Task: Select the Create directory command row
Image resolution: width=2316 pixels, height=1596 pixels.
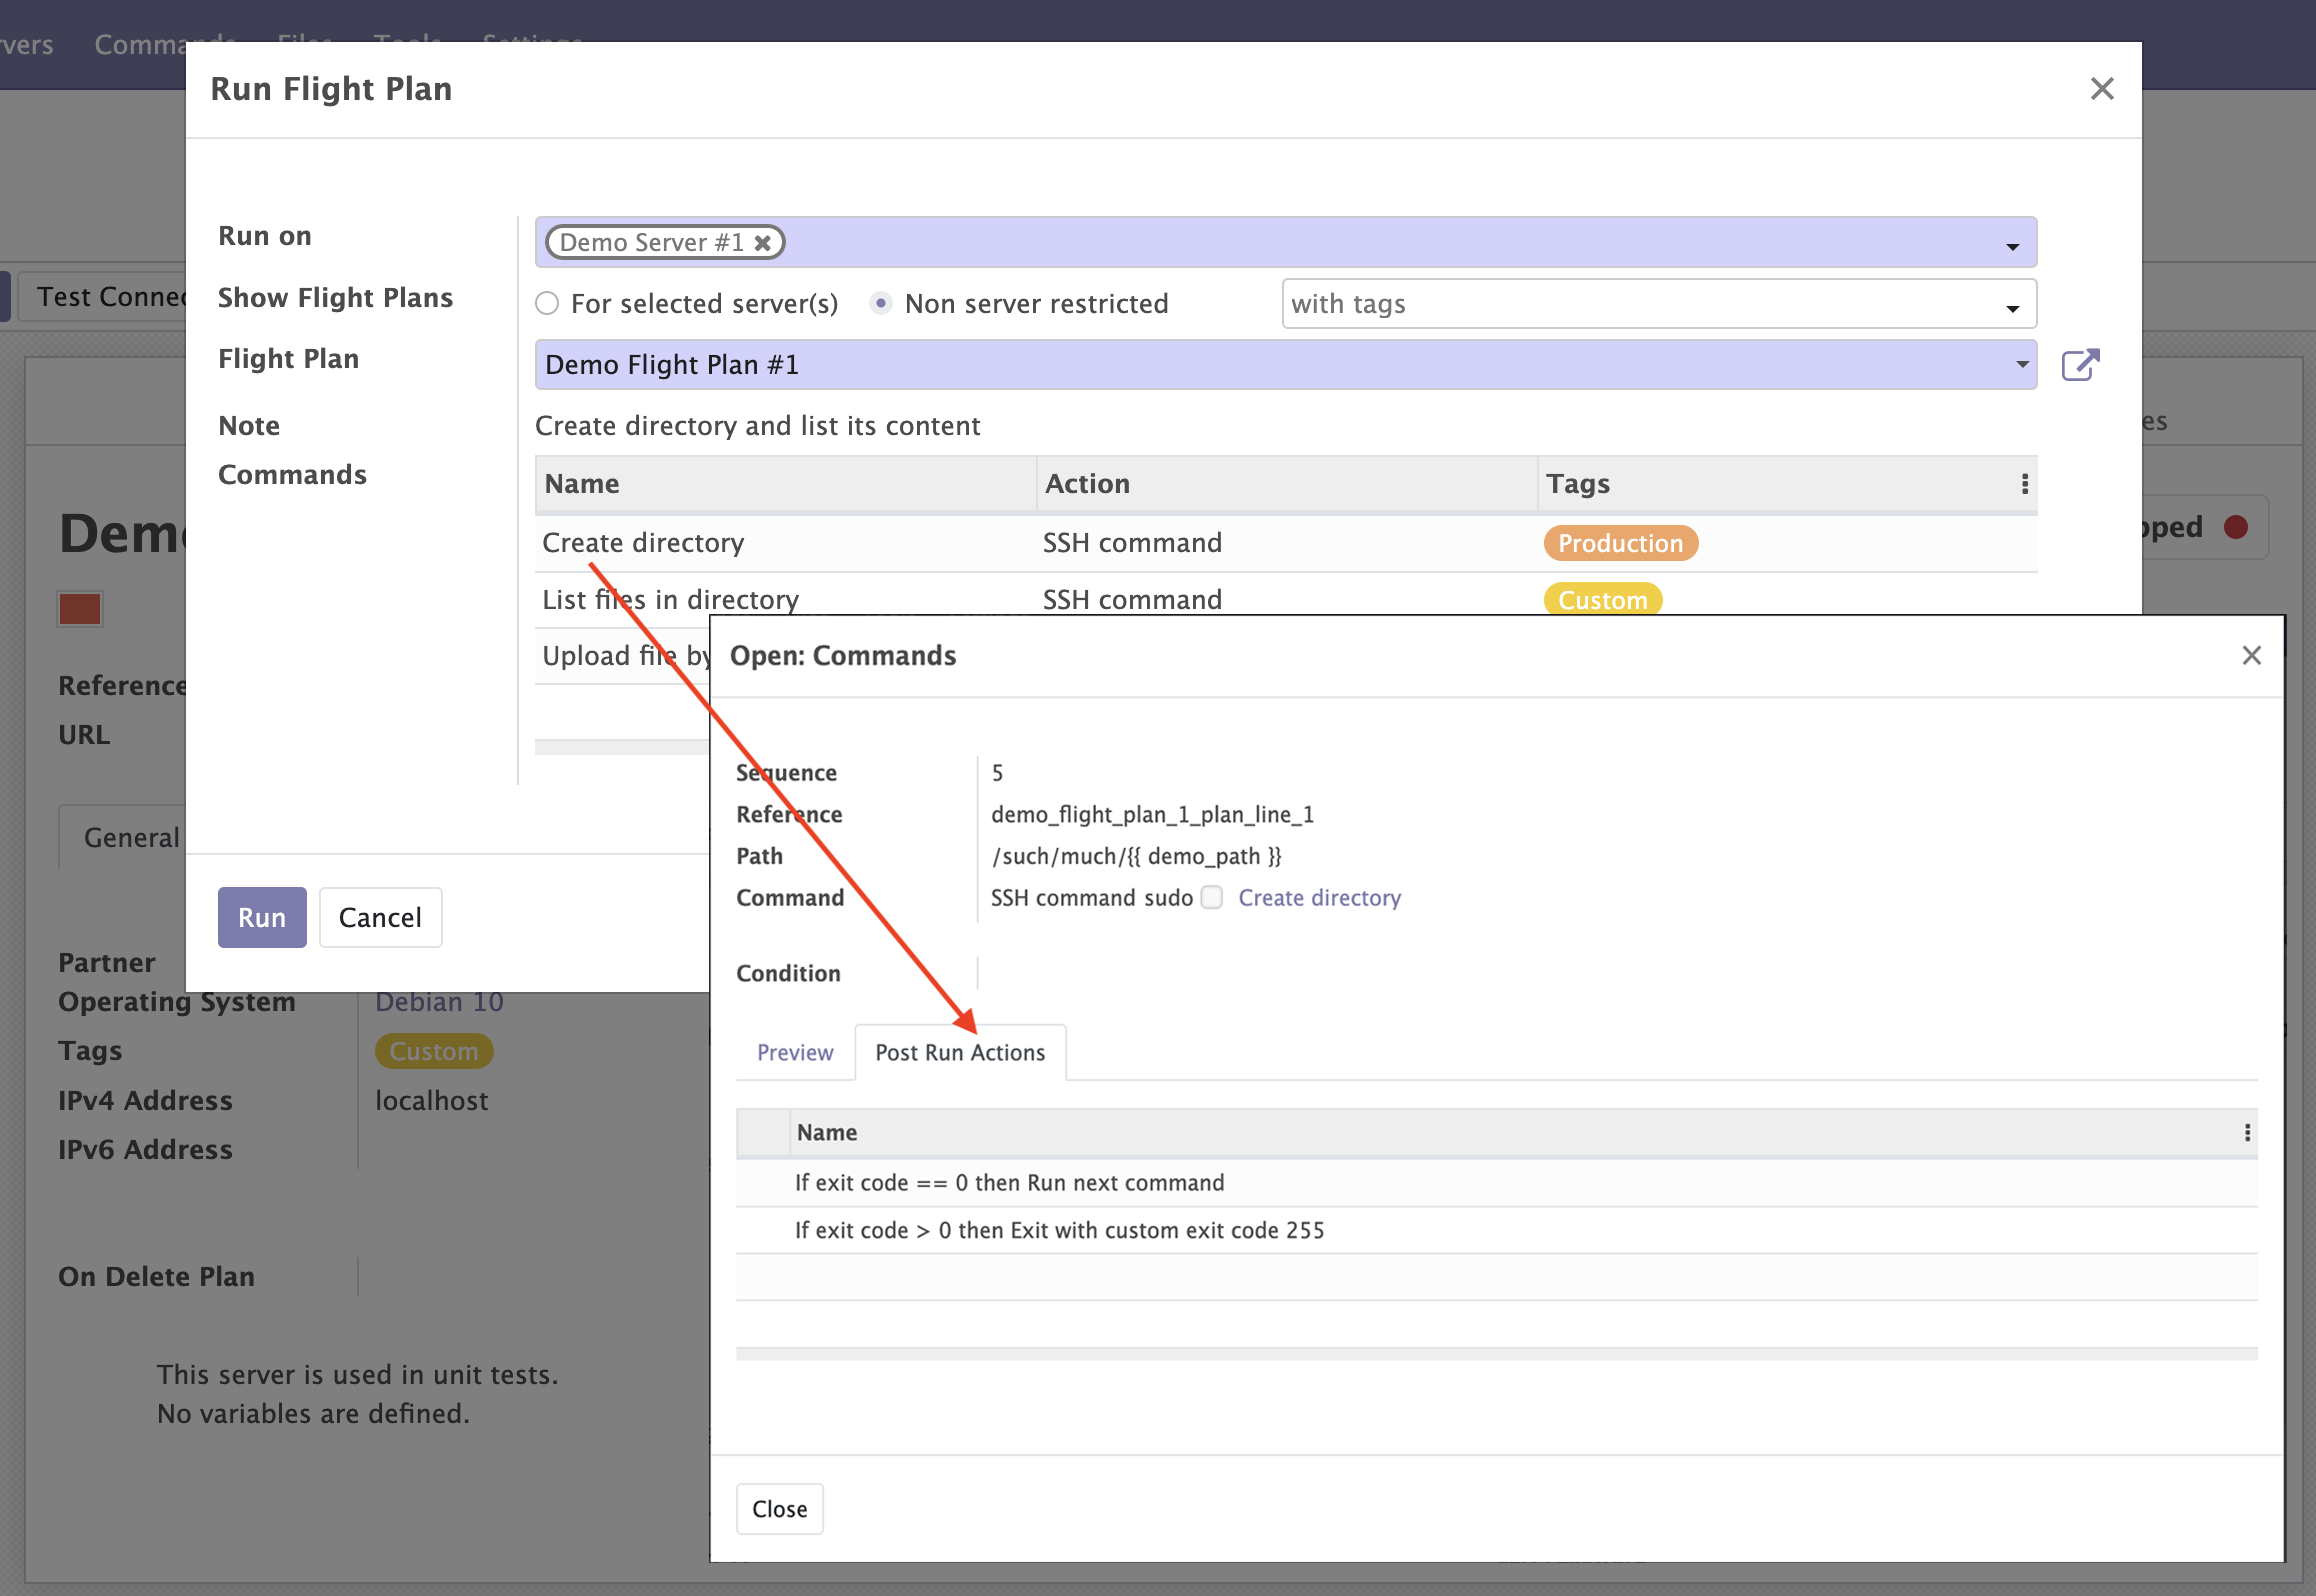Action: tap(642, 543)
